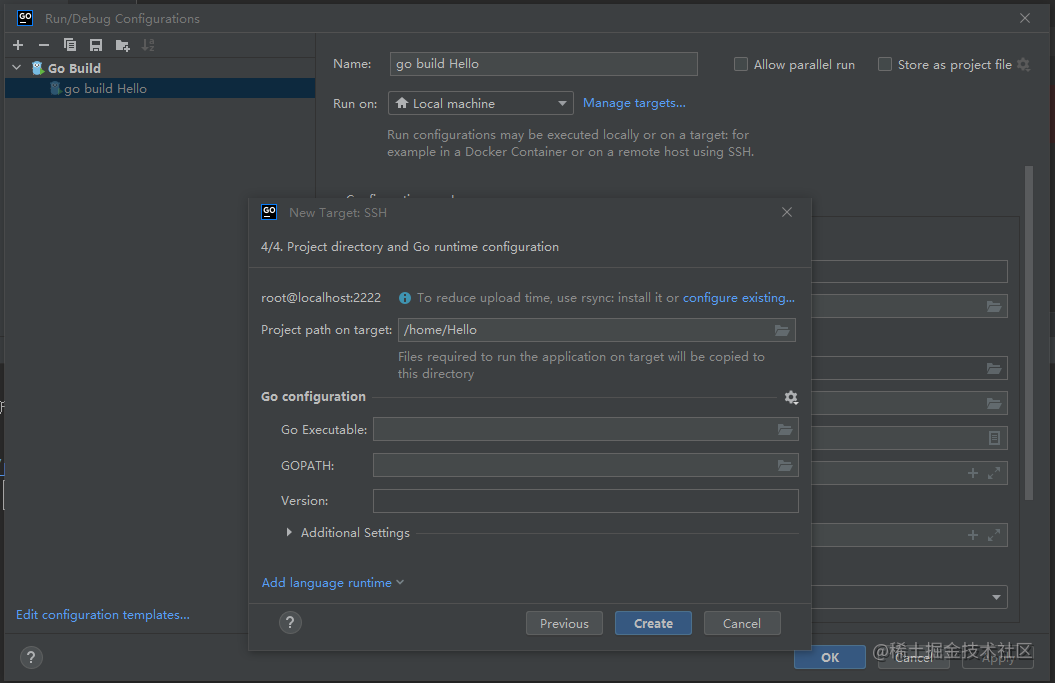Click into the Version input field

click(585, 501)
